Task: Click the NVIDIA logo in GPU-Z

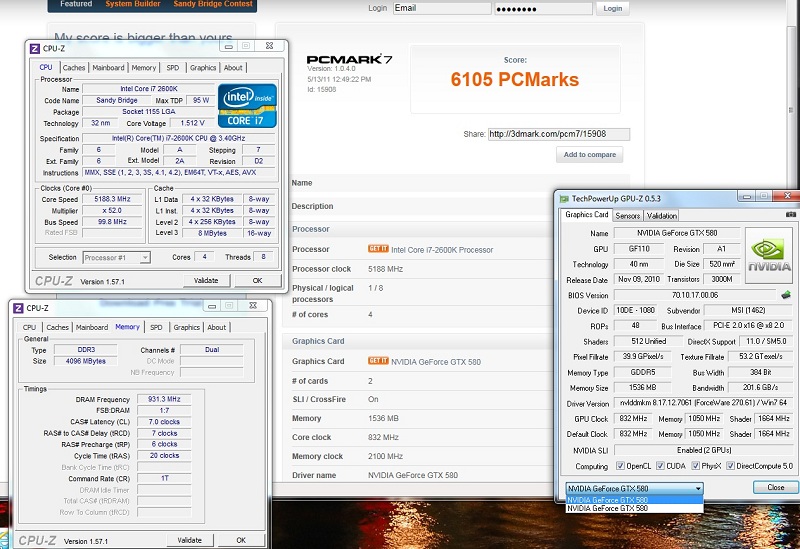Action: pyautogui.click(x=769, y=255)
